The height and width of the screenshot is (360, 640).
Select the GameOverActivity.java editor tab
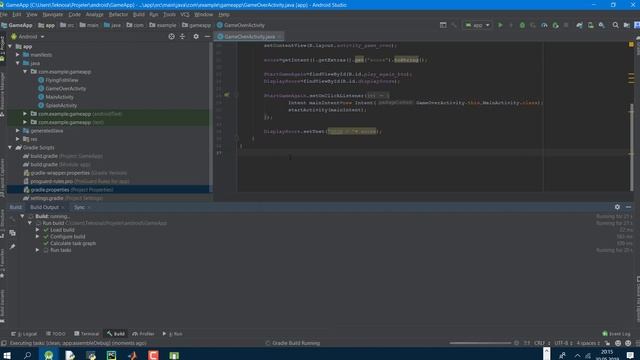point(249,37)
